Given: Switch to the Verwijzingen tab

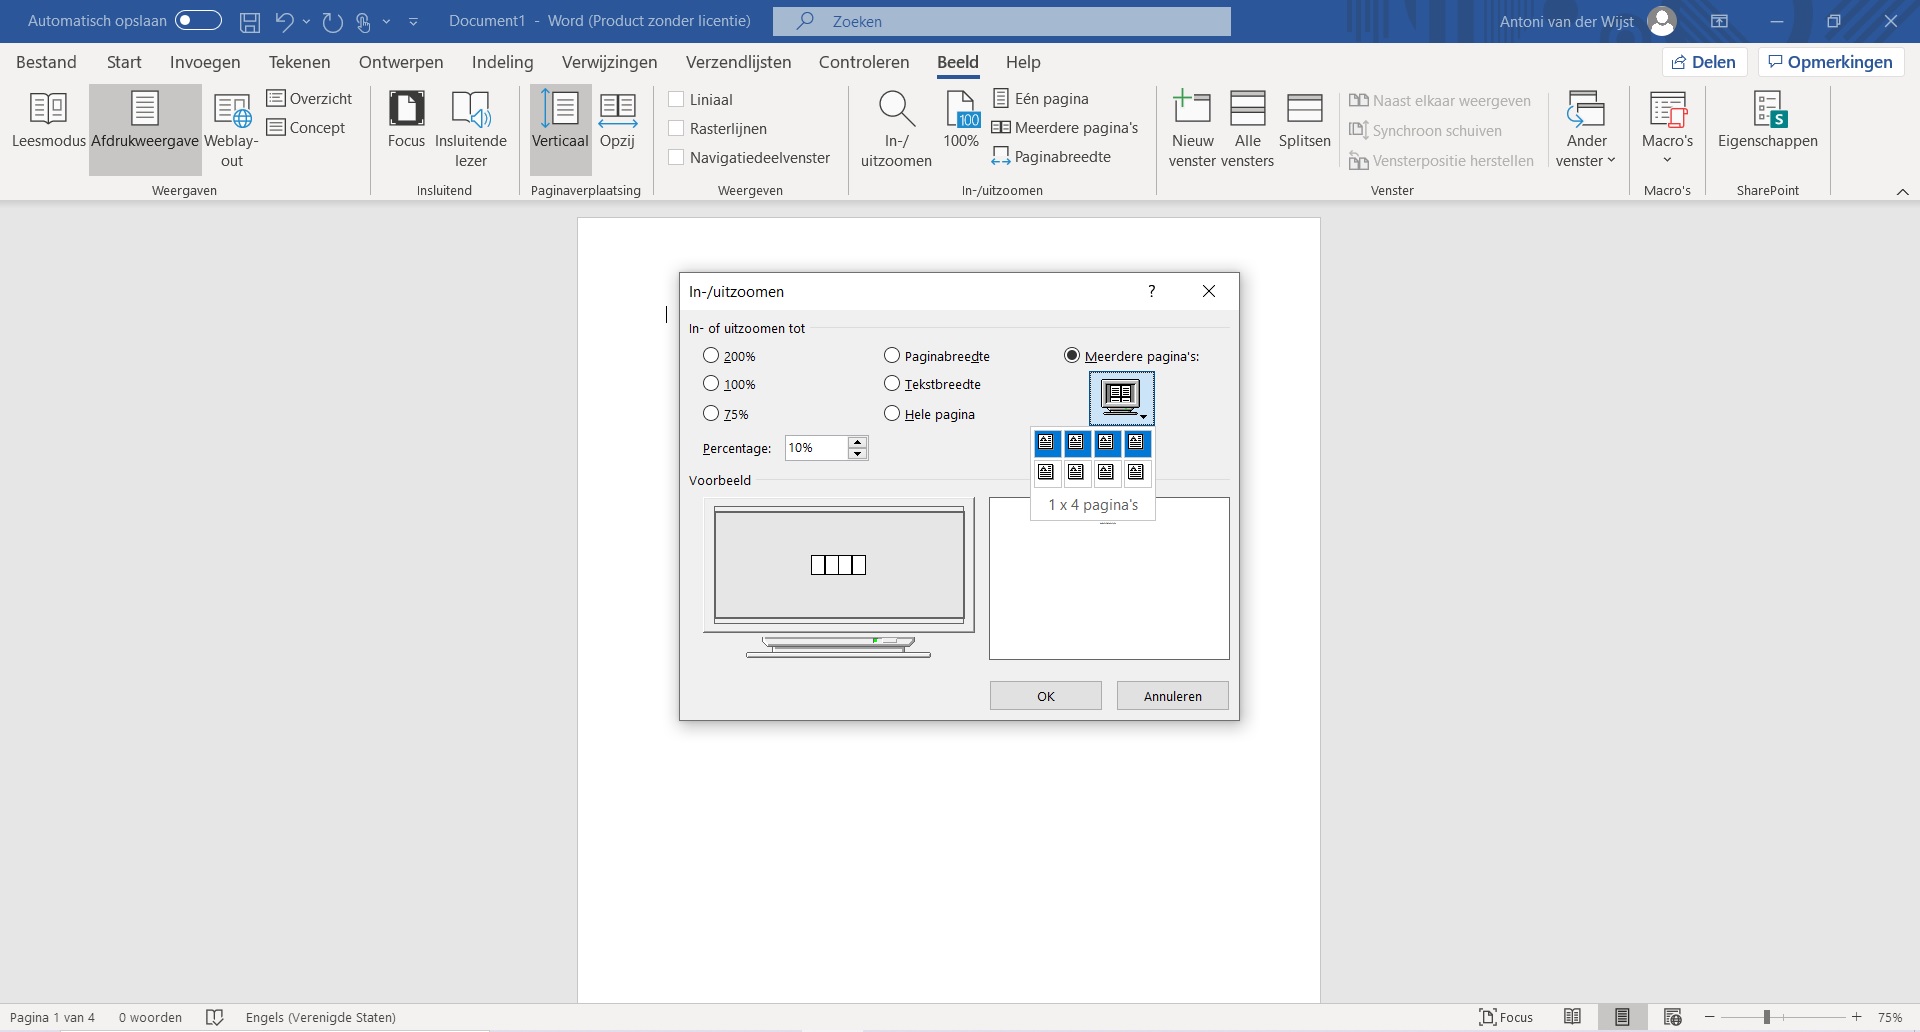Looking at the screenshot, I should tap(609, 62).
